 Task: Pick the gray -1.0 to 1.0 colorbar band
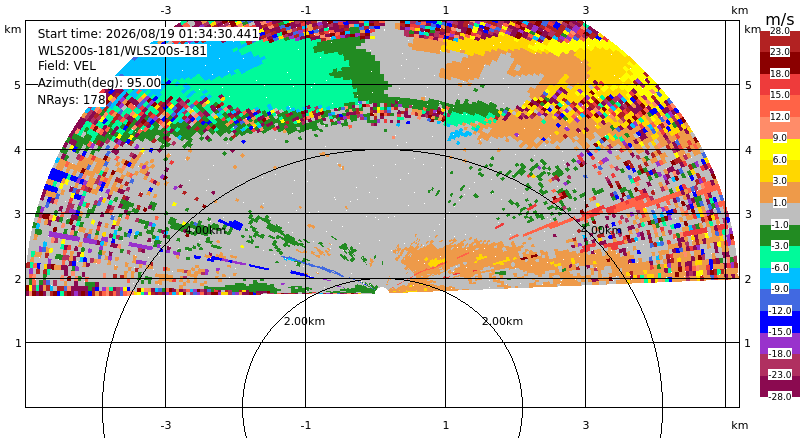pos(780,214)
